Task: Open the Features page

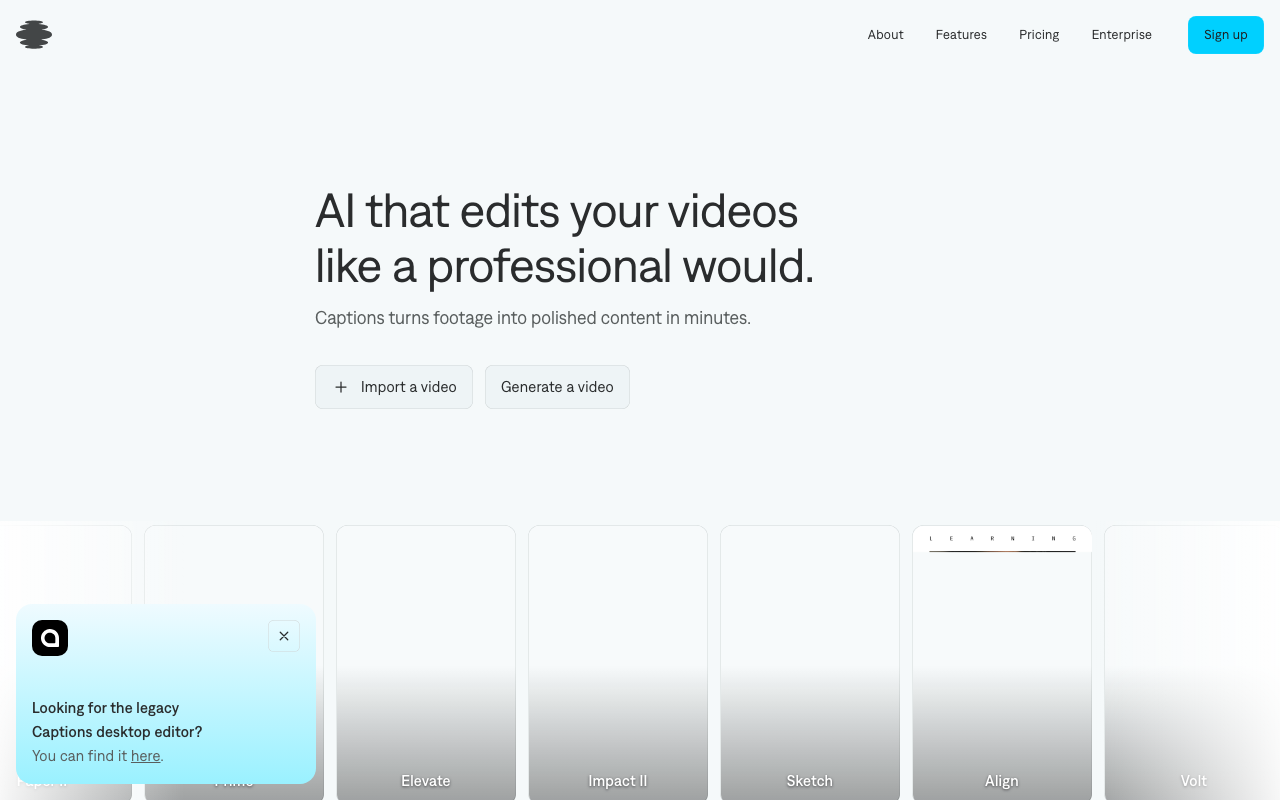Action: [960, 34]
